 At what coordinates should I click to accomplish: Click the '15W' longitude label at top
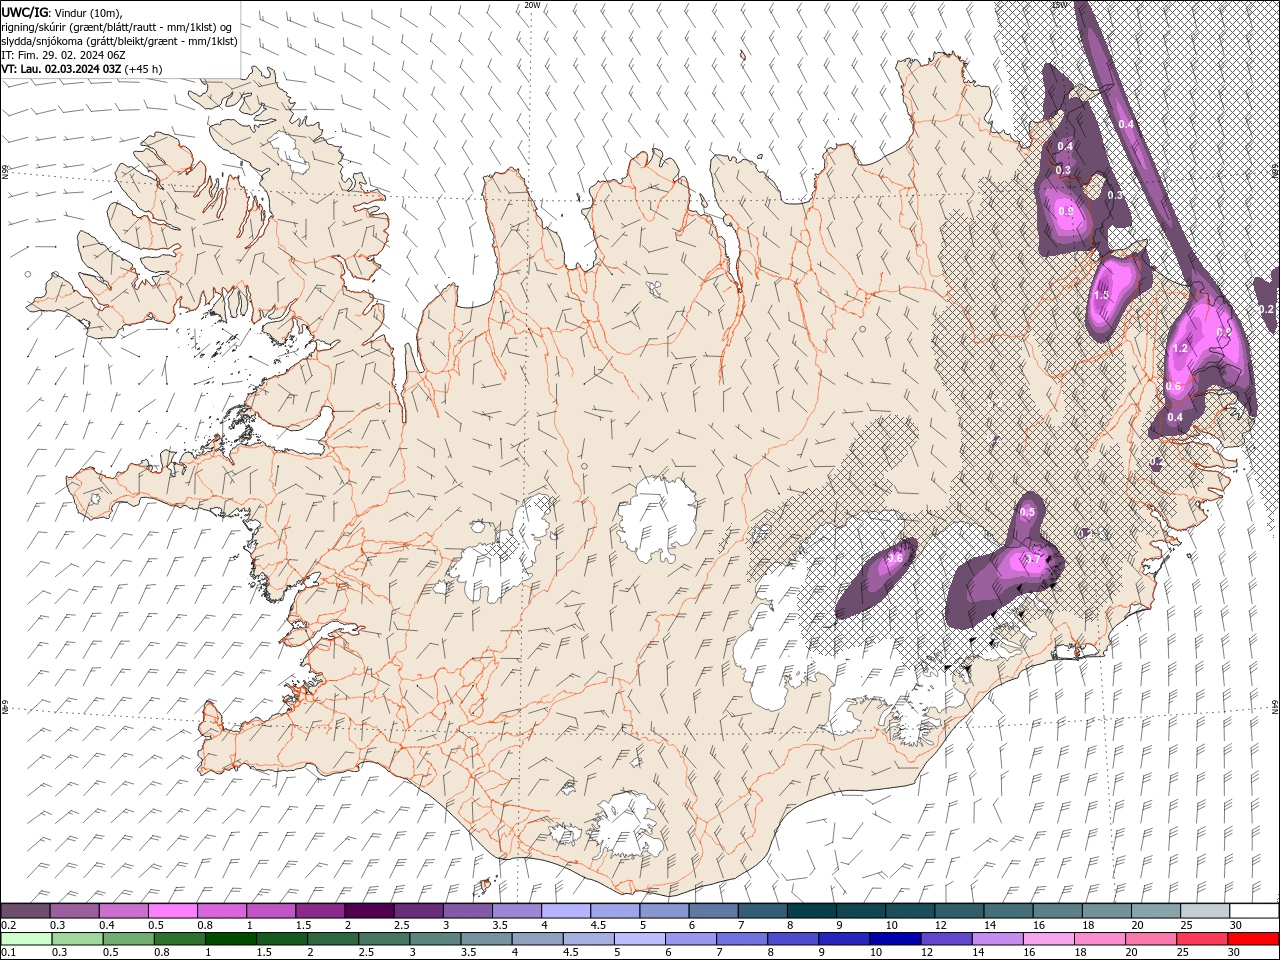point(1059,5)
